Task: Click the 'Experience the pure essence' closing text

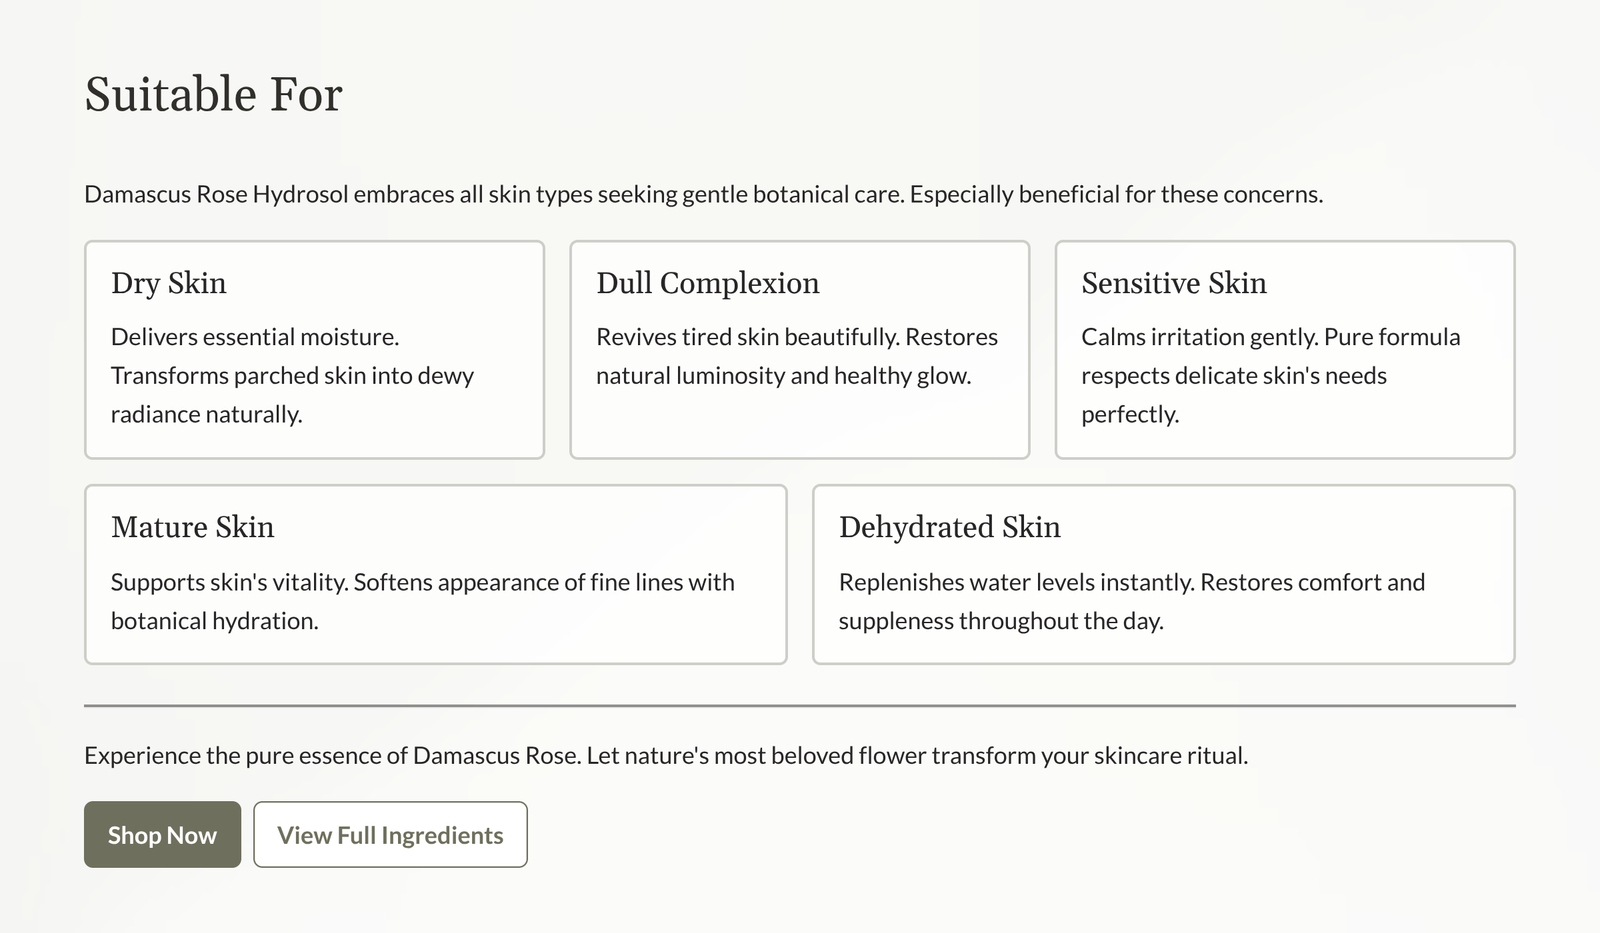Action: tap(666, 755)
